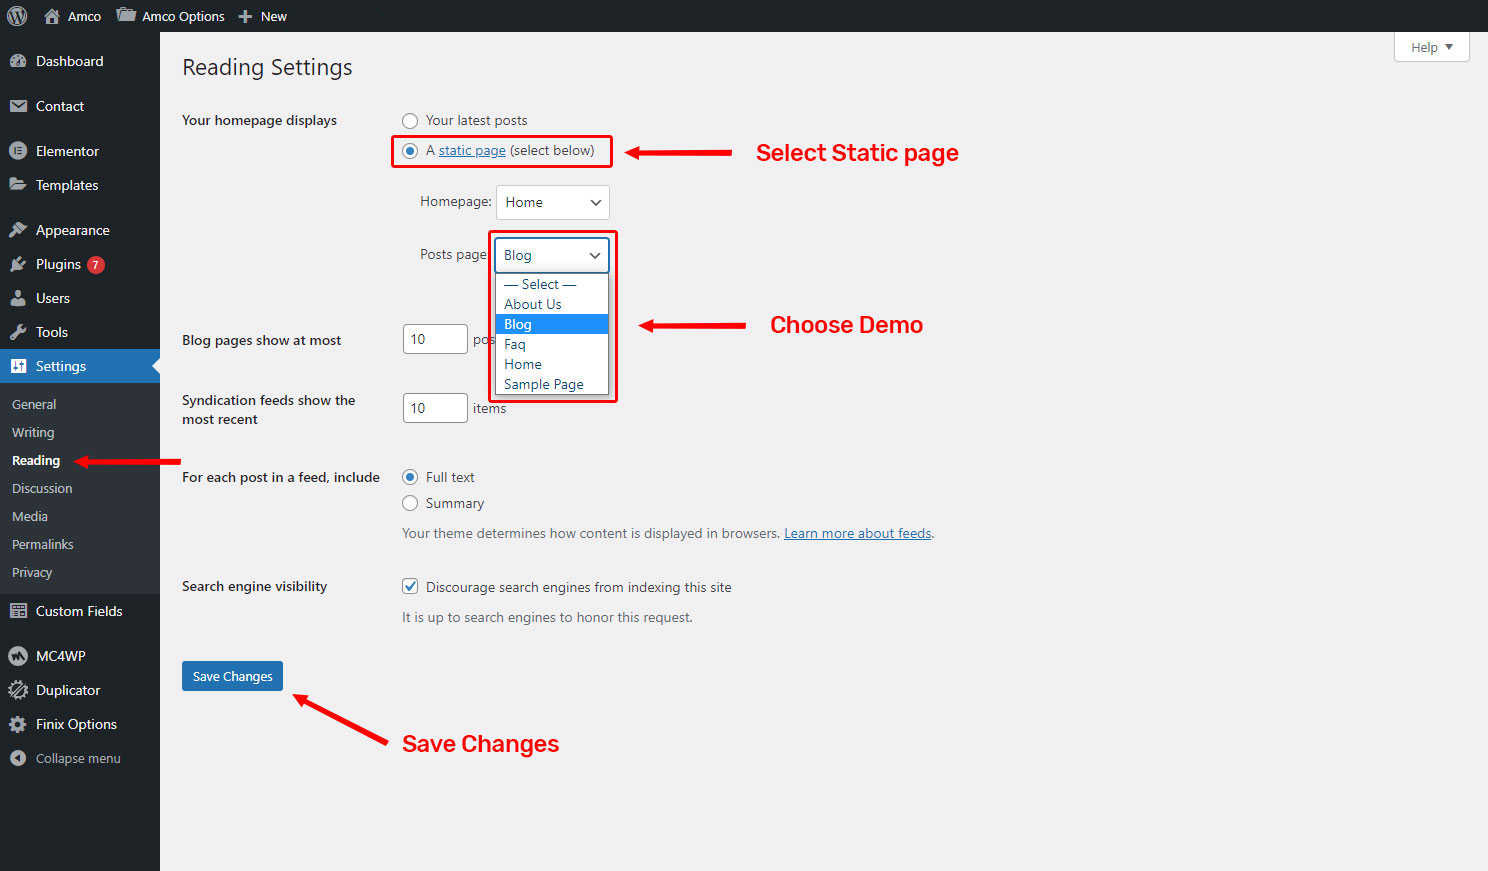Image resolution: width=1488 pixels, height=871 pixels.
Task: Pick 'Sample Page' from Posts page list
Action: pos(543,384)
